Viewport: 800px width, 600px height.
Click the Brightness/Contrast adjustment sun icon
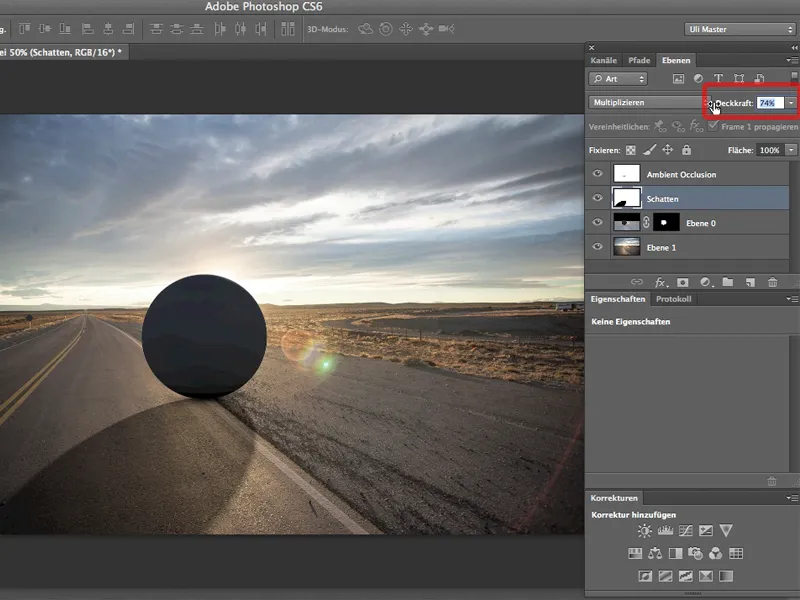tap(644, 531)
